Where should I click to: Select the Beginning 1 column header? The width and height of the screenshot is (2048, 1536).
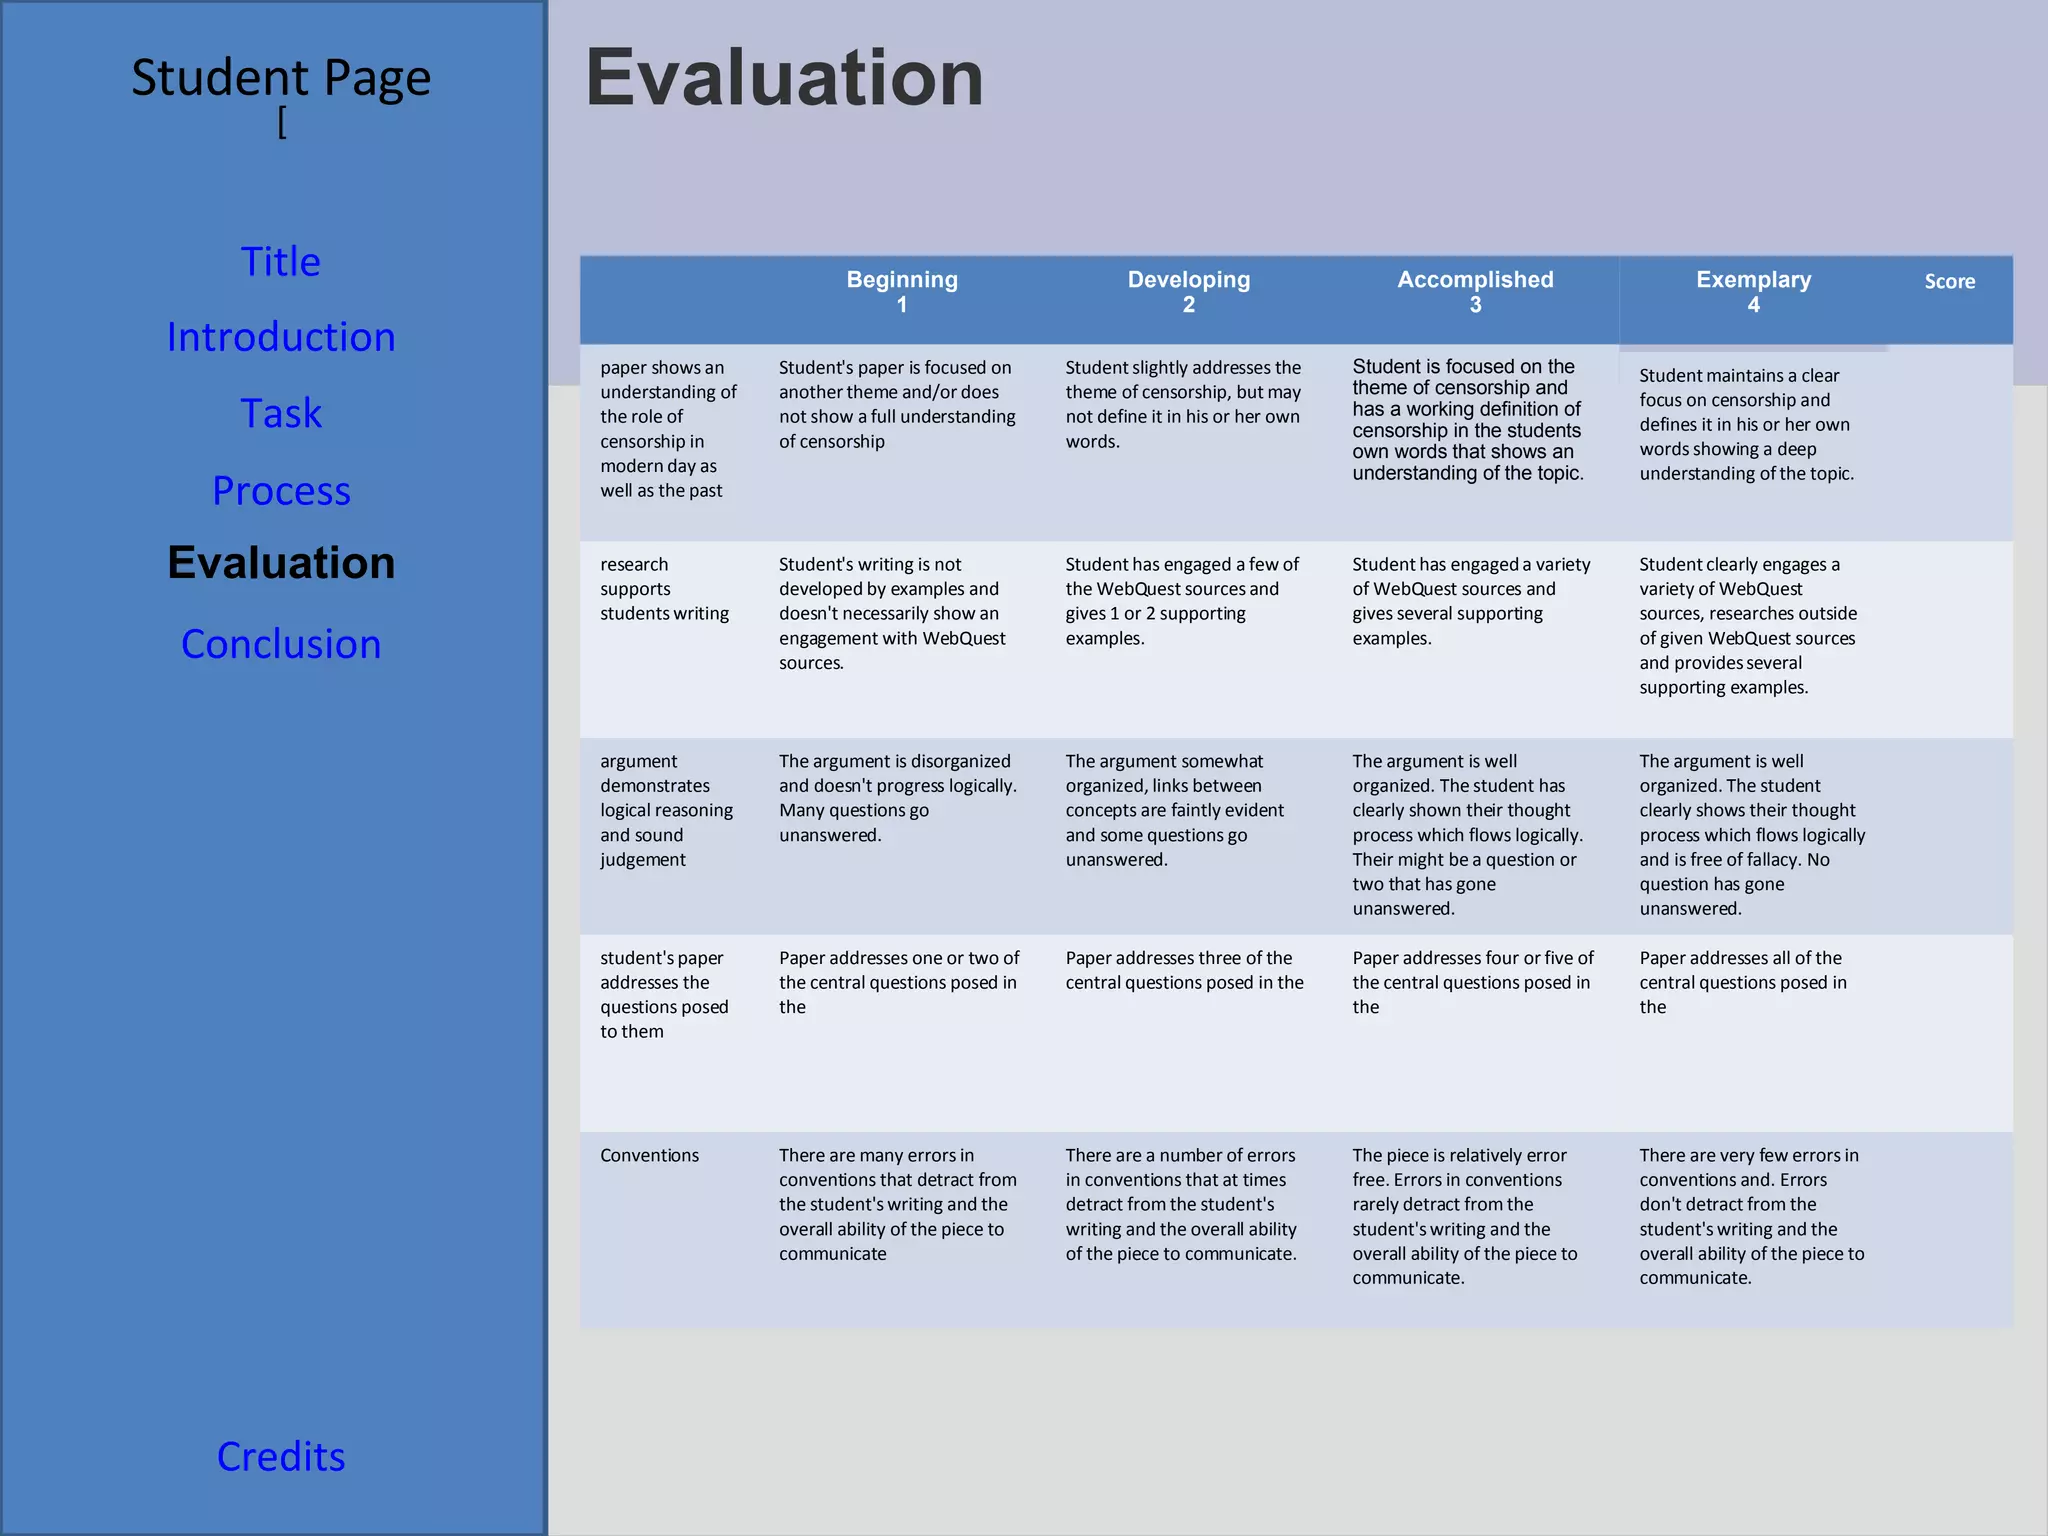click(902, 292)
